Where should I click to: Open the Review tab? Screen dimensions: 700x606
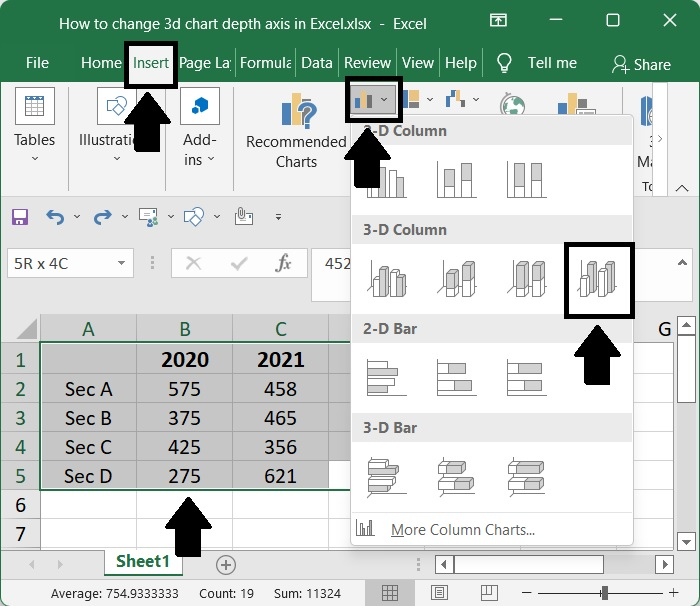[367, 63]
